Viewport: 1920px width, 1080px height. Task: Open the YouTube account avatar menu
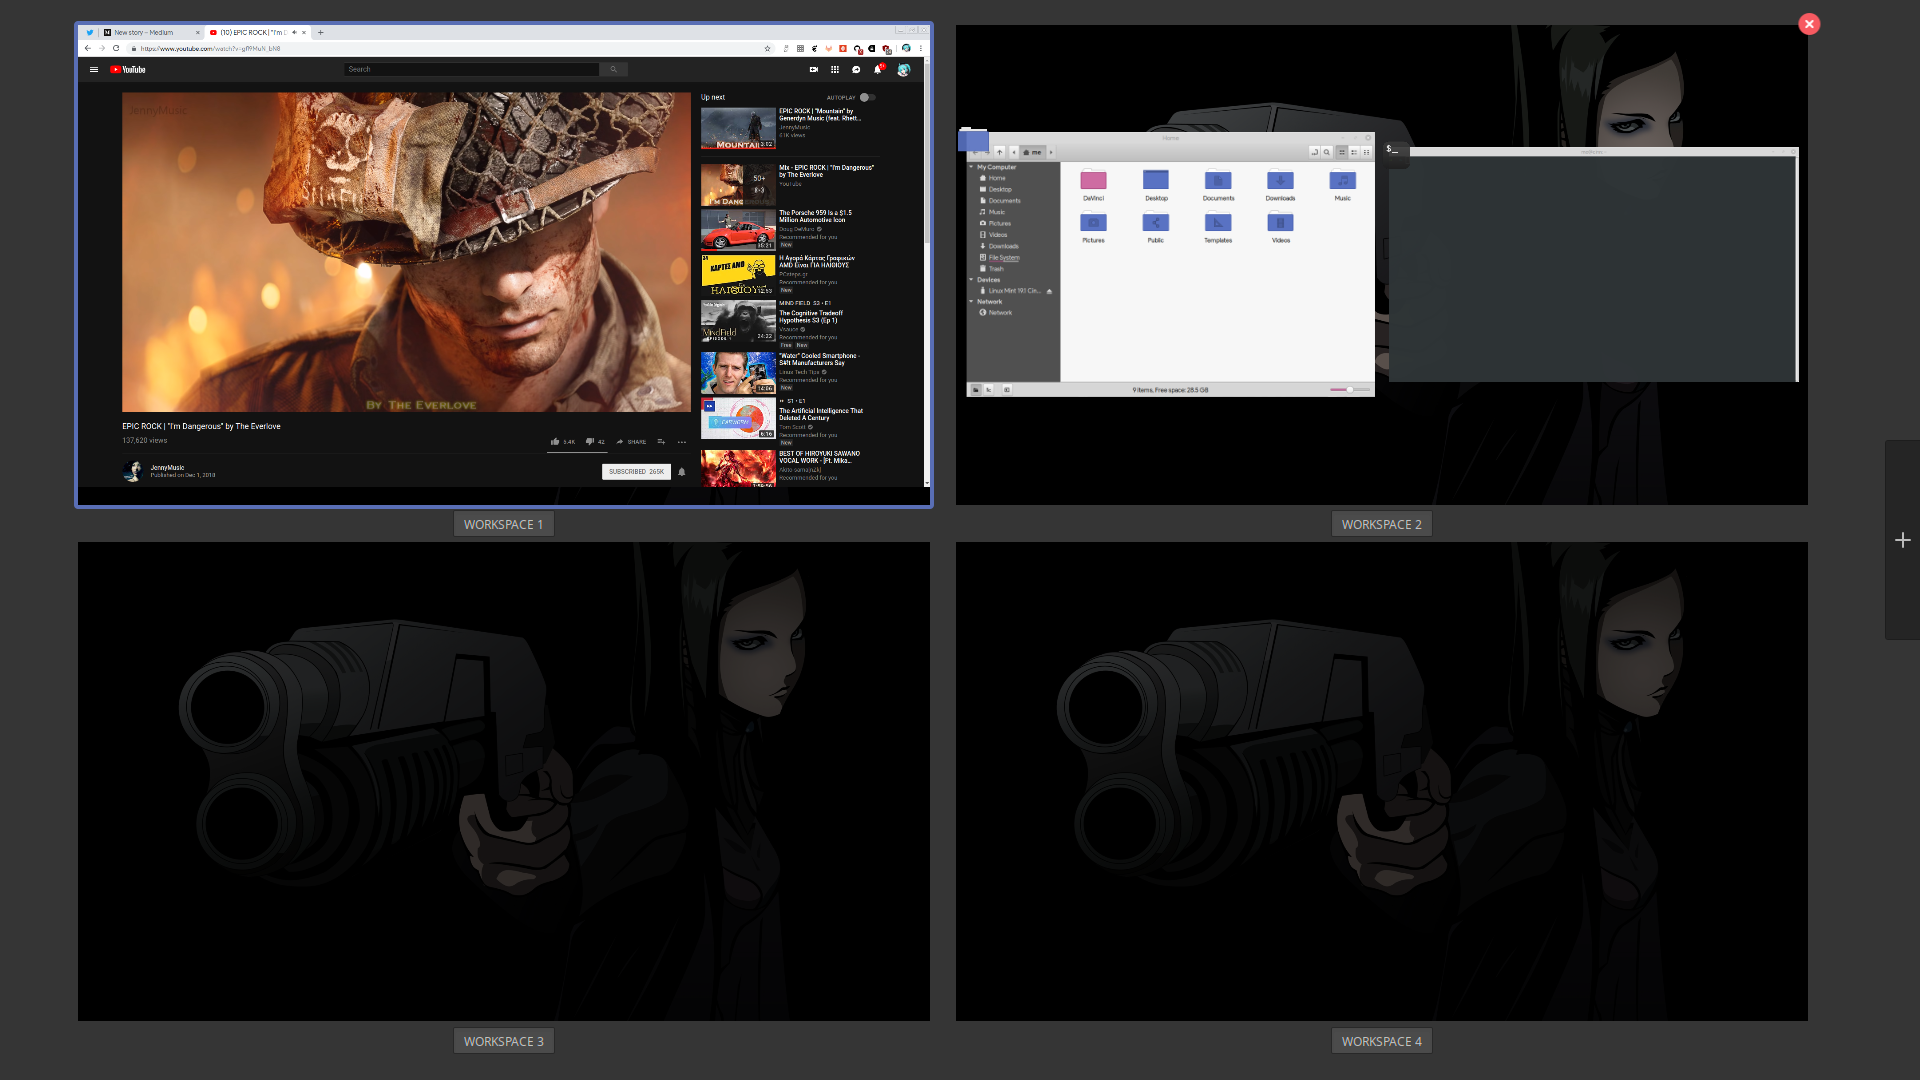coord(904,70)
